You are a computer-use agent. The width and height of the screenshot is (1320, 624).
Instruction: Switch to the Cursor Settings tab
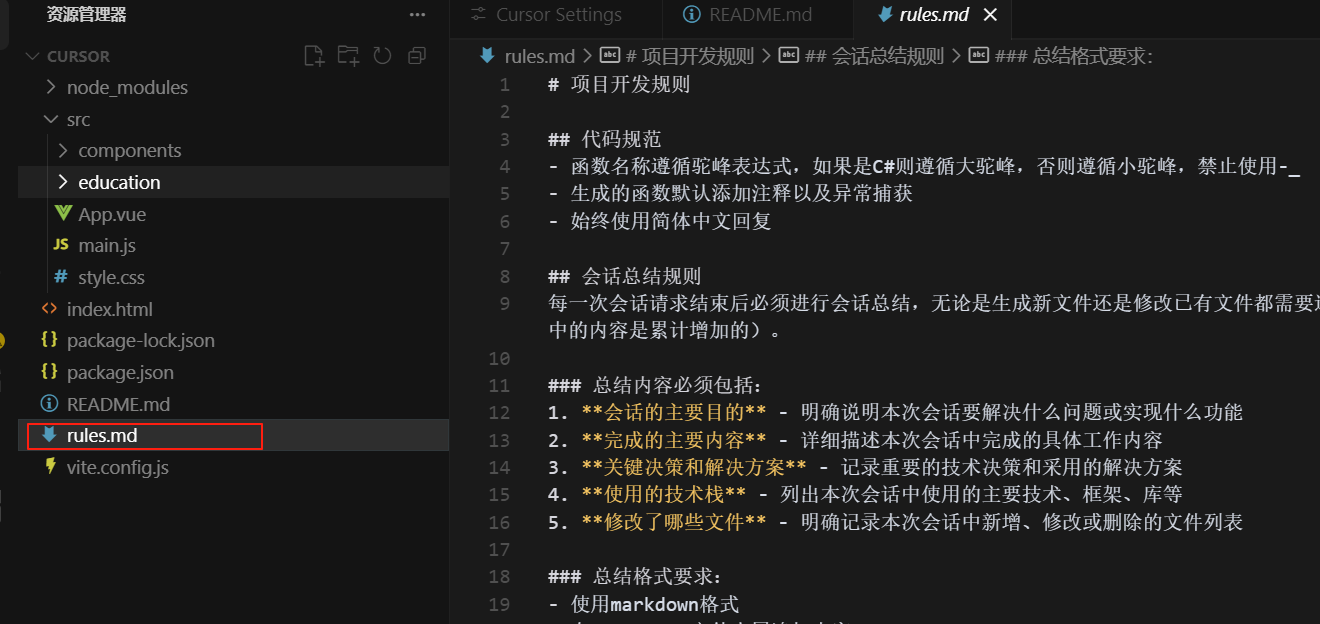(x=558, y=15)
